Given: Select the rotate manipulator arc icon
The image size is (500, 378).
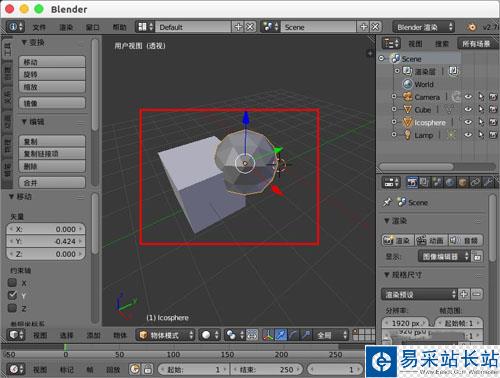Looking at the screenshot, I should pos(294,335).
